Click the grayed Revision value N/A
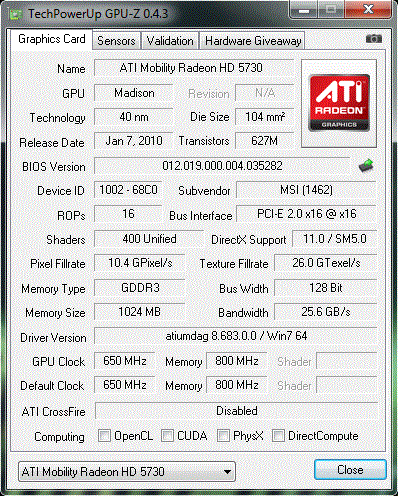 (x=265, y=93)
